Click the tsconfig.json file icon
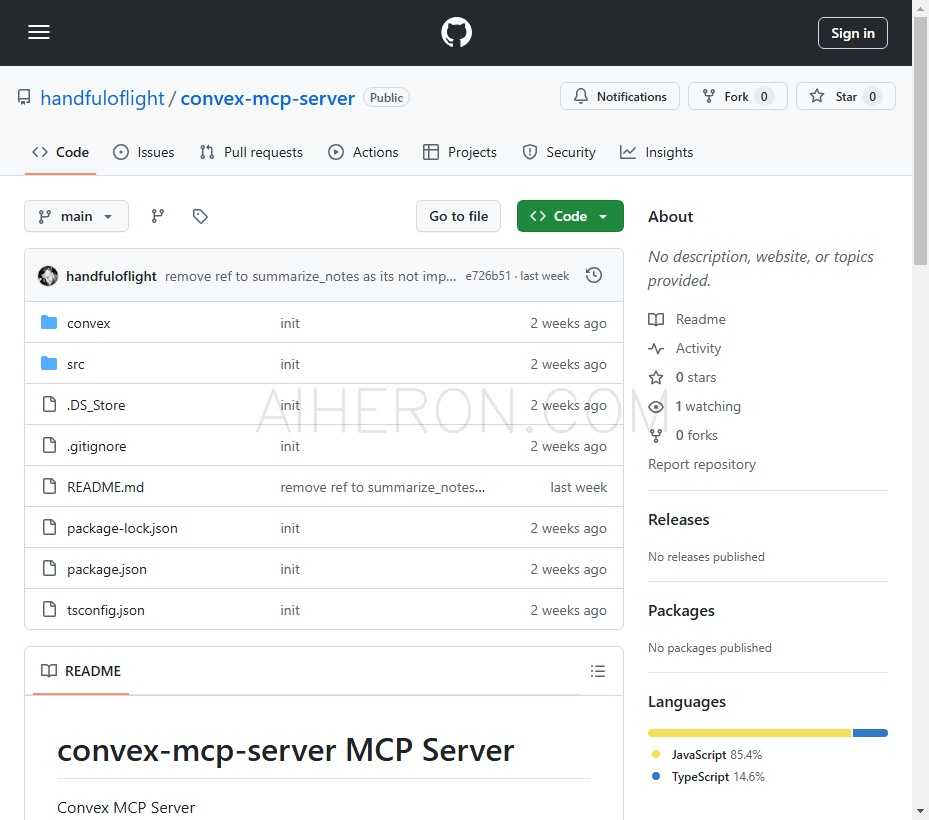The height and width of the screenshot is (820, 929). tap(49, 608)
